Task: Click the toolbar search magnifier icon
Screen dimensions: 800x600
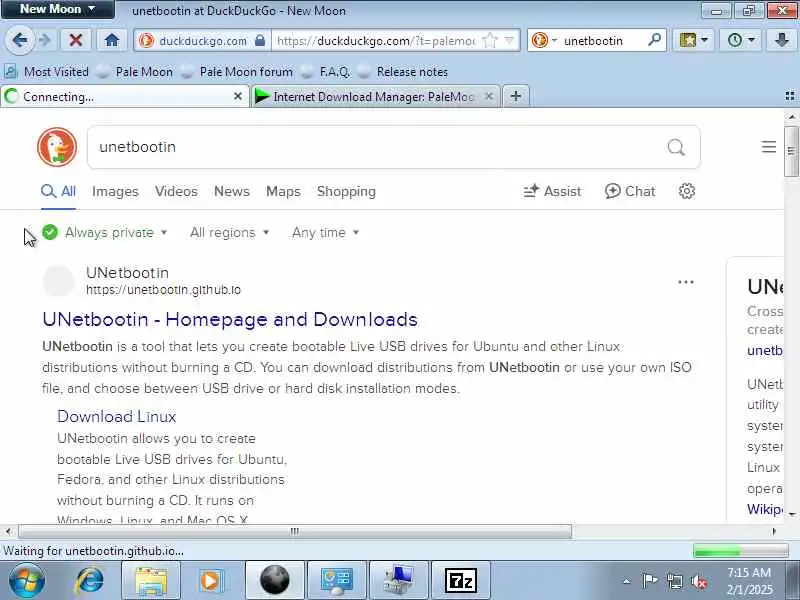Action: tap(654, 40)
